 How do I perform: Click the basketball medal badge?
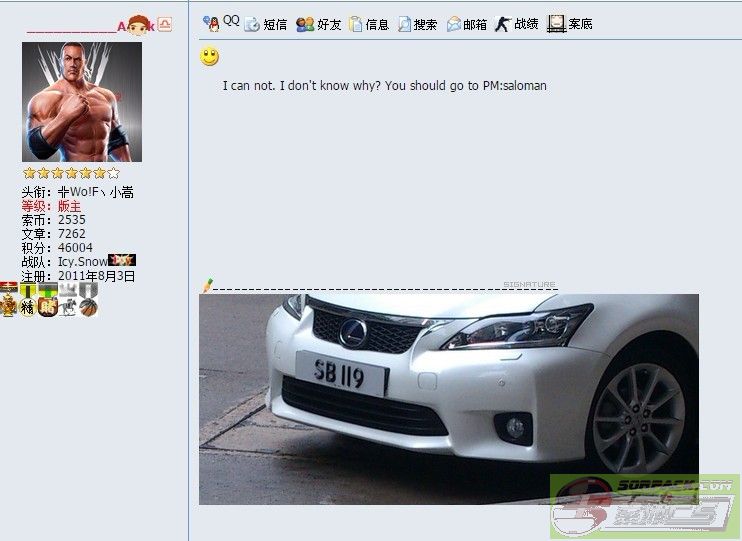click(x=89, y=308)
